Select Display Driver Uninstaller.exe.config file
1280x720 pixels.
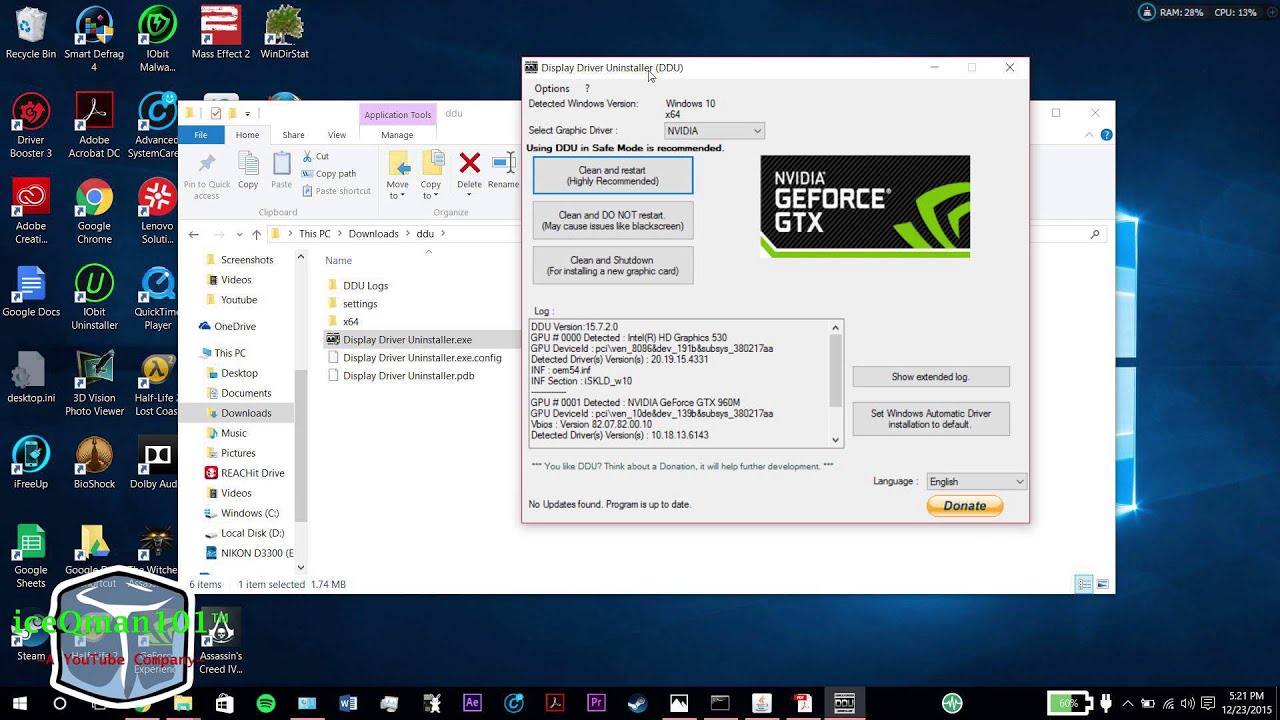point(414,358)
